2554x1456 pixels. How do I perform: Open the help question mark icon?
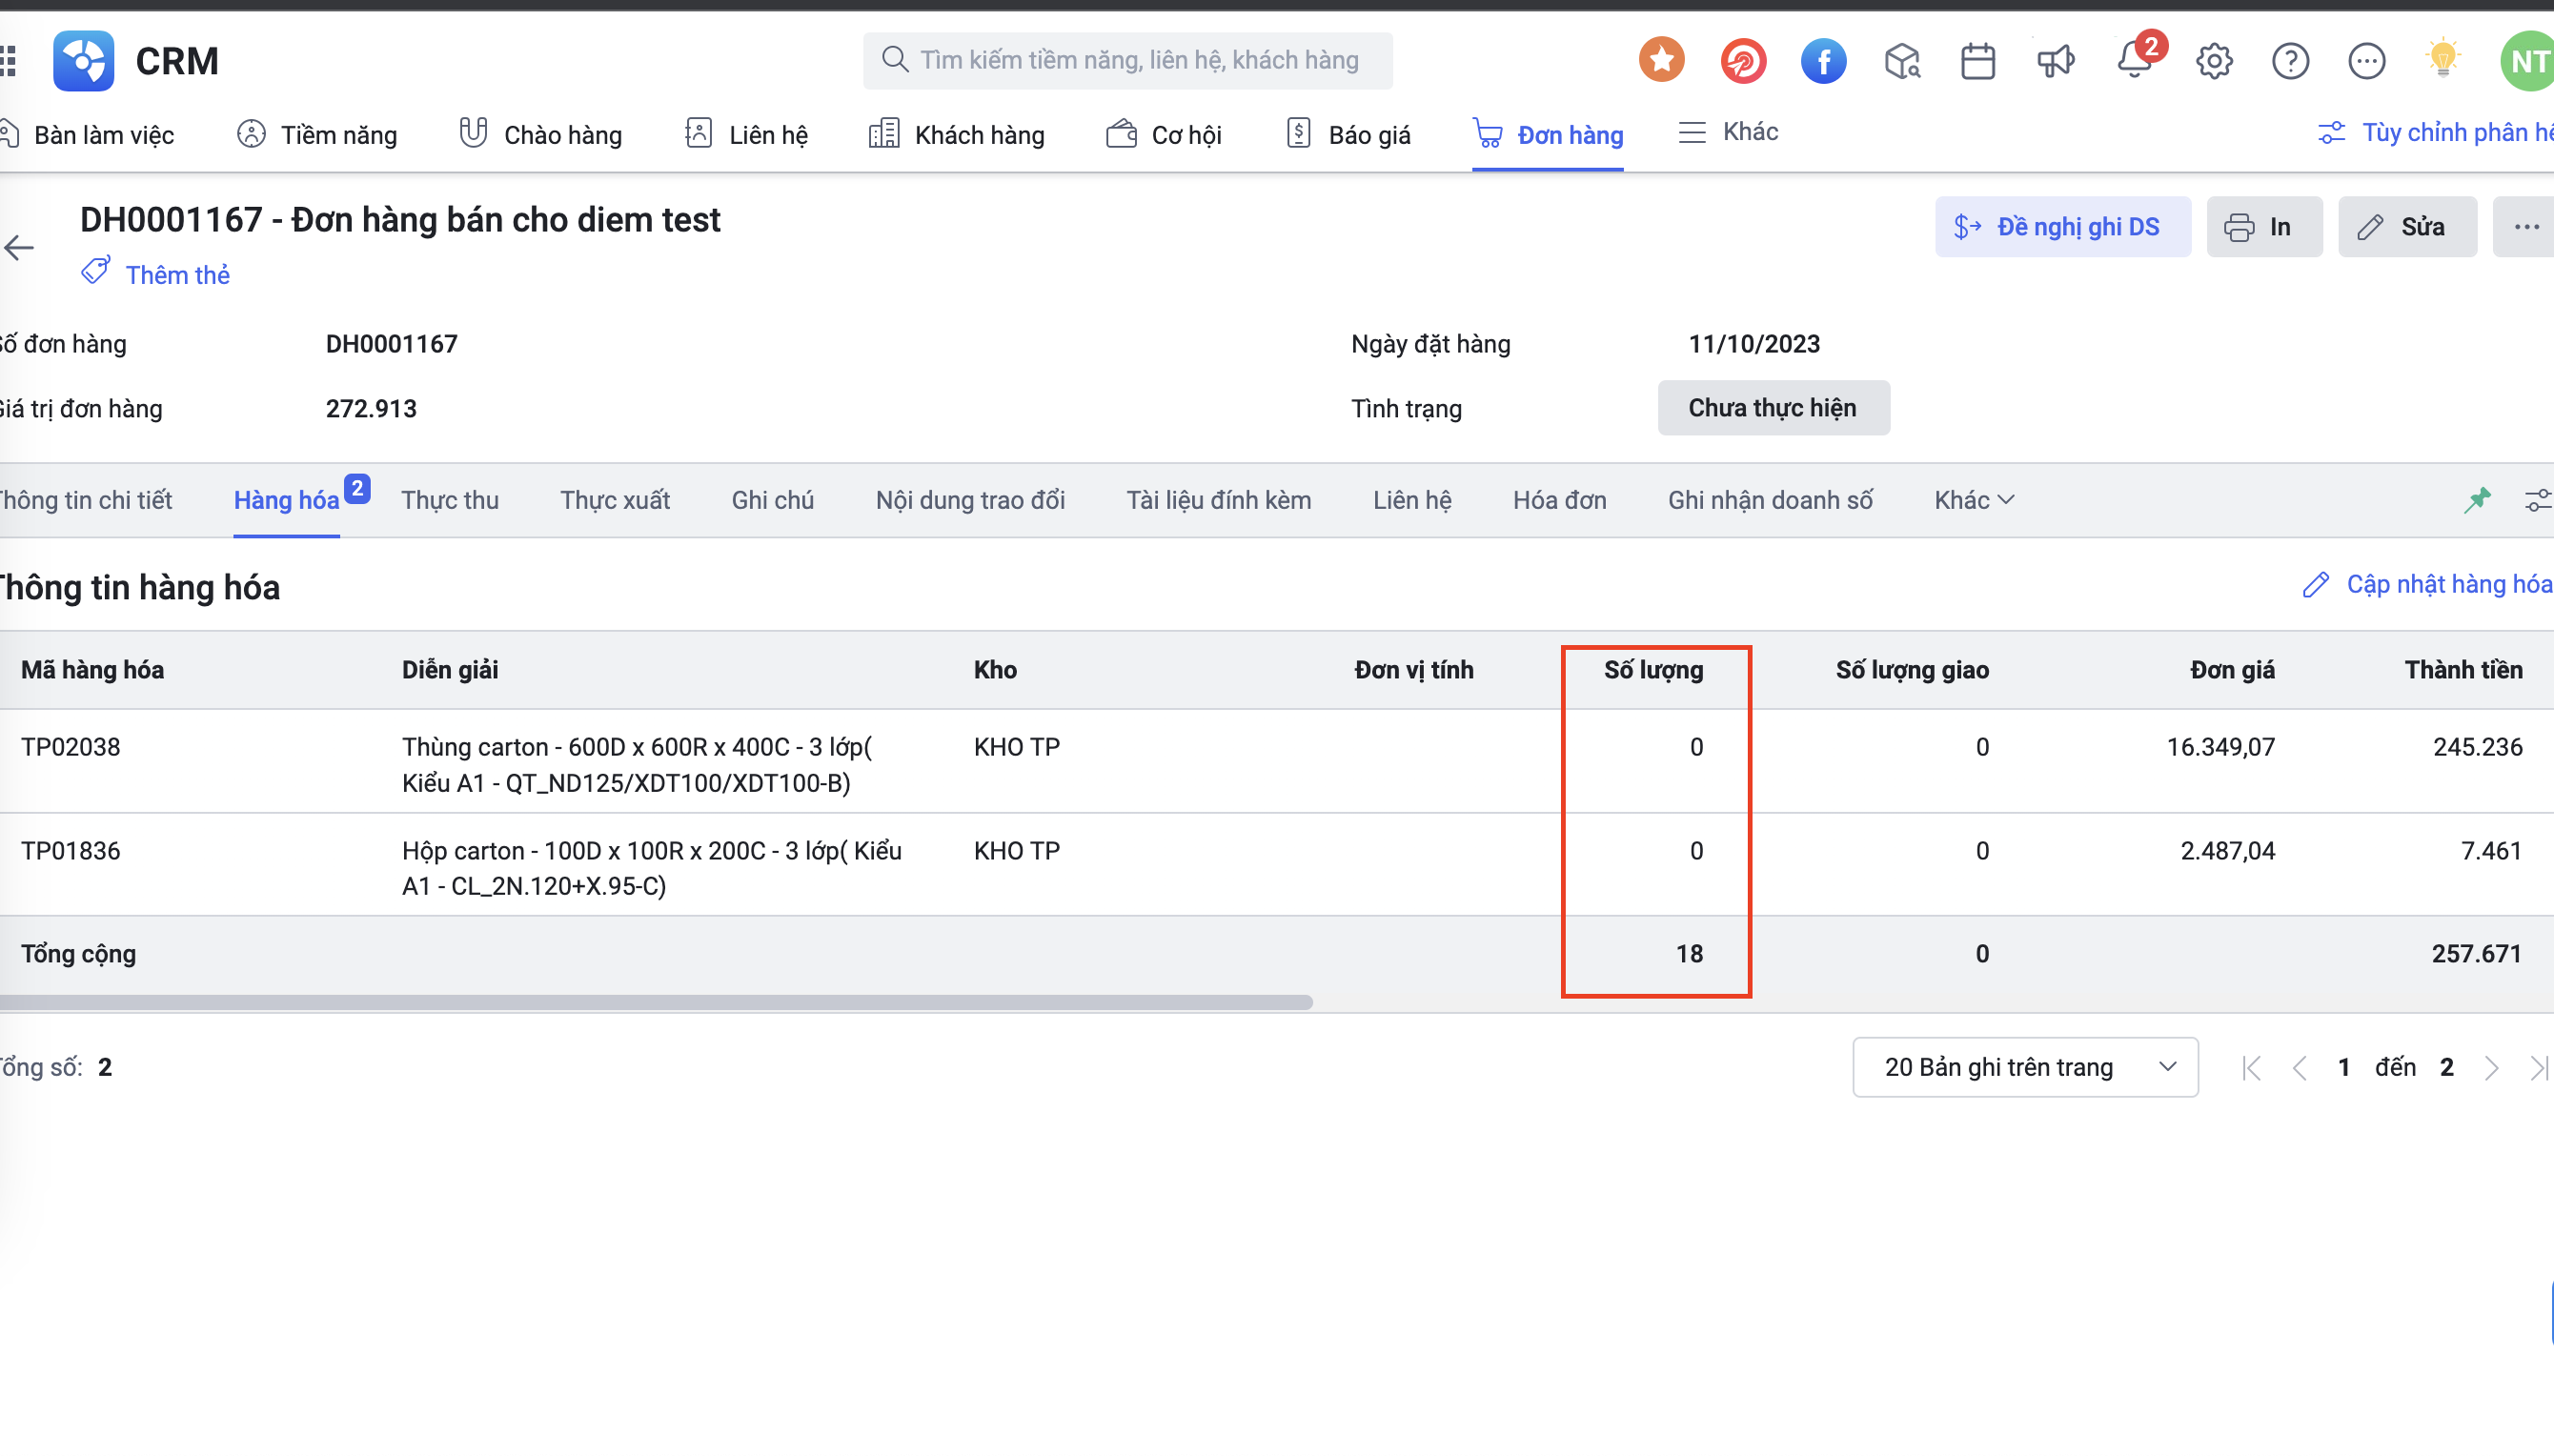point(2290,61)
